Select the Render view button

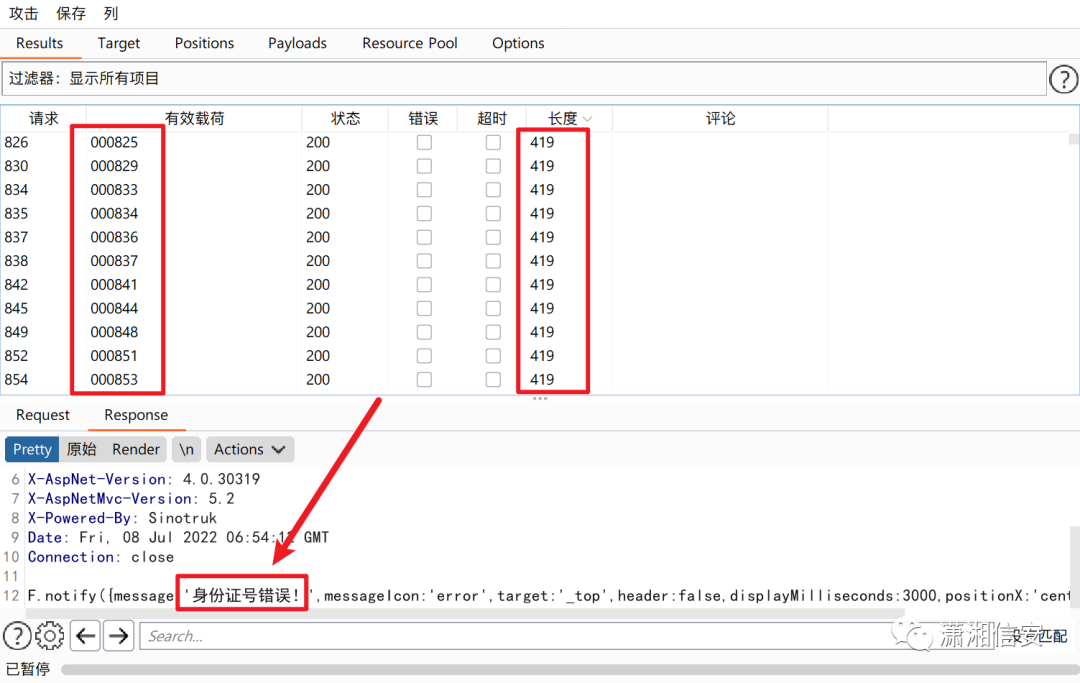136,449
